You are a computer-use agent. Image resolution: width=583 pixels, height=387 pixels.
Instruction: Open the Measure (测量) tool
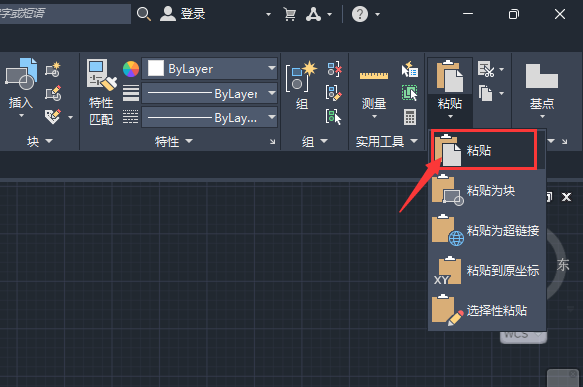tap(374, 76)
